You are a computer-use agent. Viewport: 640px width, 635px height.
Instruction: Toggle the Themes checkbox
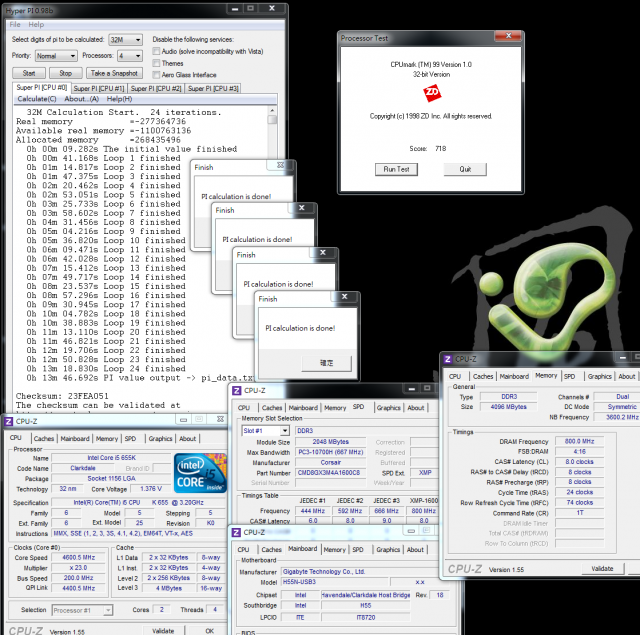click(x=156, y=63)
